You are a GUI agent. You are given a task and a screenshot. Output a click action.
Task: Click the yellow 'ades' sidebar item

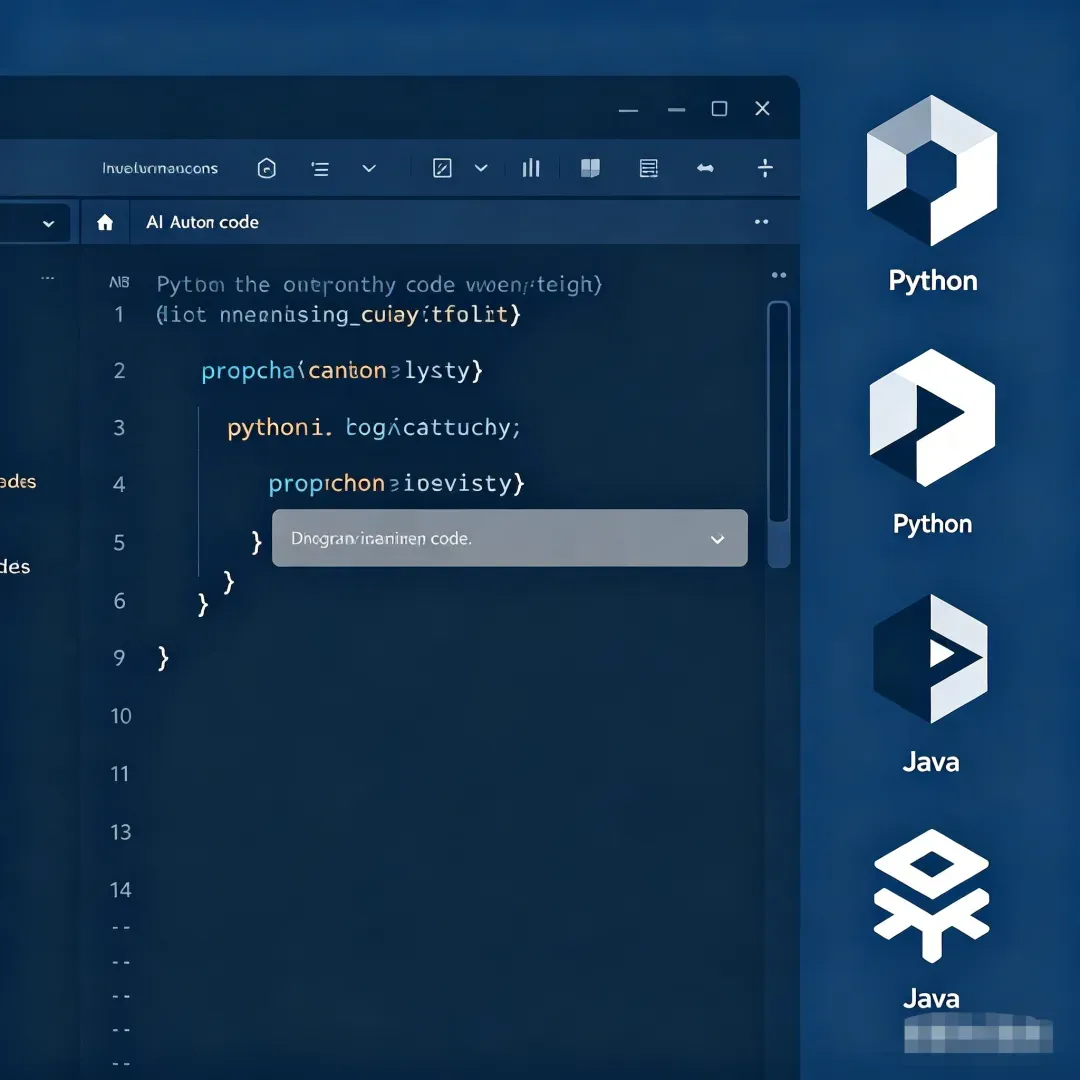(18, 481)
